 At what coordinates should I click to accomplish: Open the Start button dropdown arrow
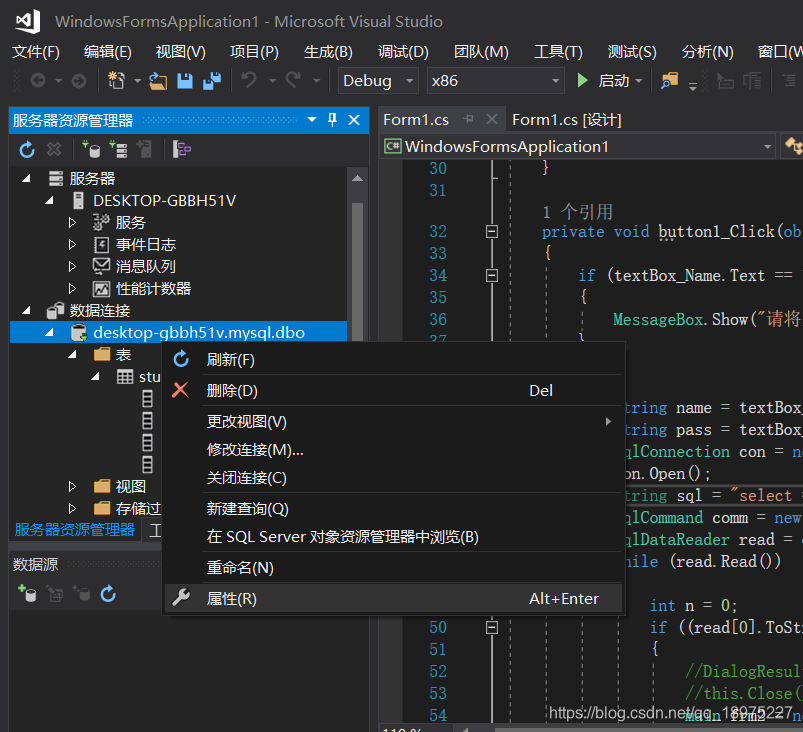click(x=639, y=81)
